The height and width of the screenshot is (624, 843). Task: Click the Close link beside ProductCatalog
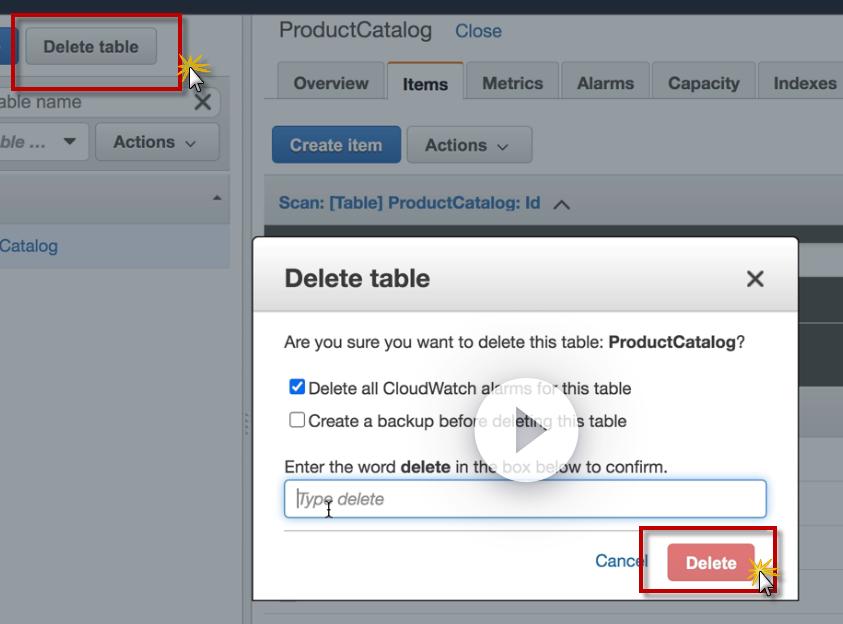point(478,31)
